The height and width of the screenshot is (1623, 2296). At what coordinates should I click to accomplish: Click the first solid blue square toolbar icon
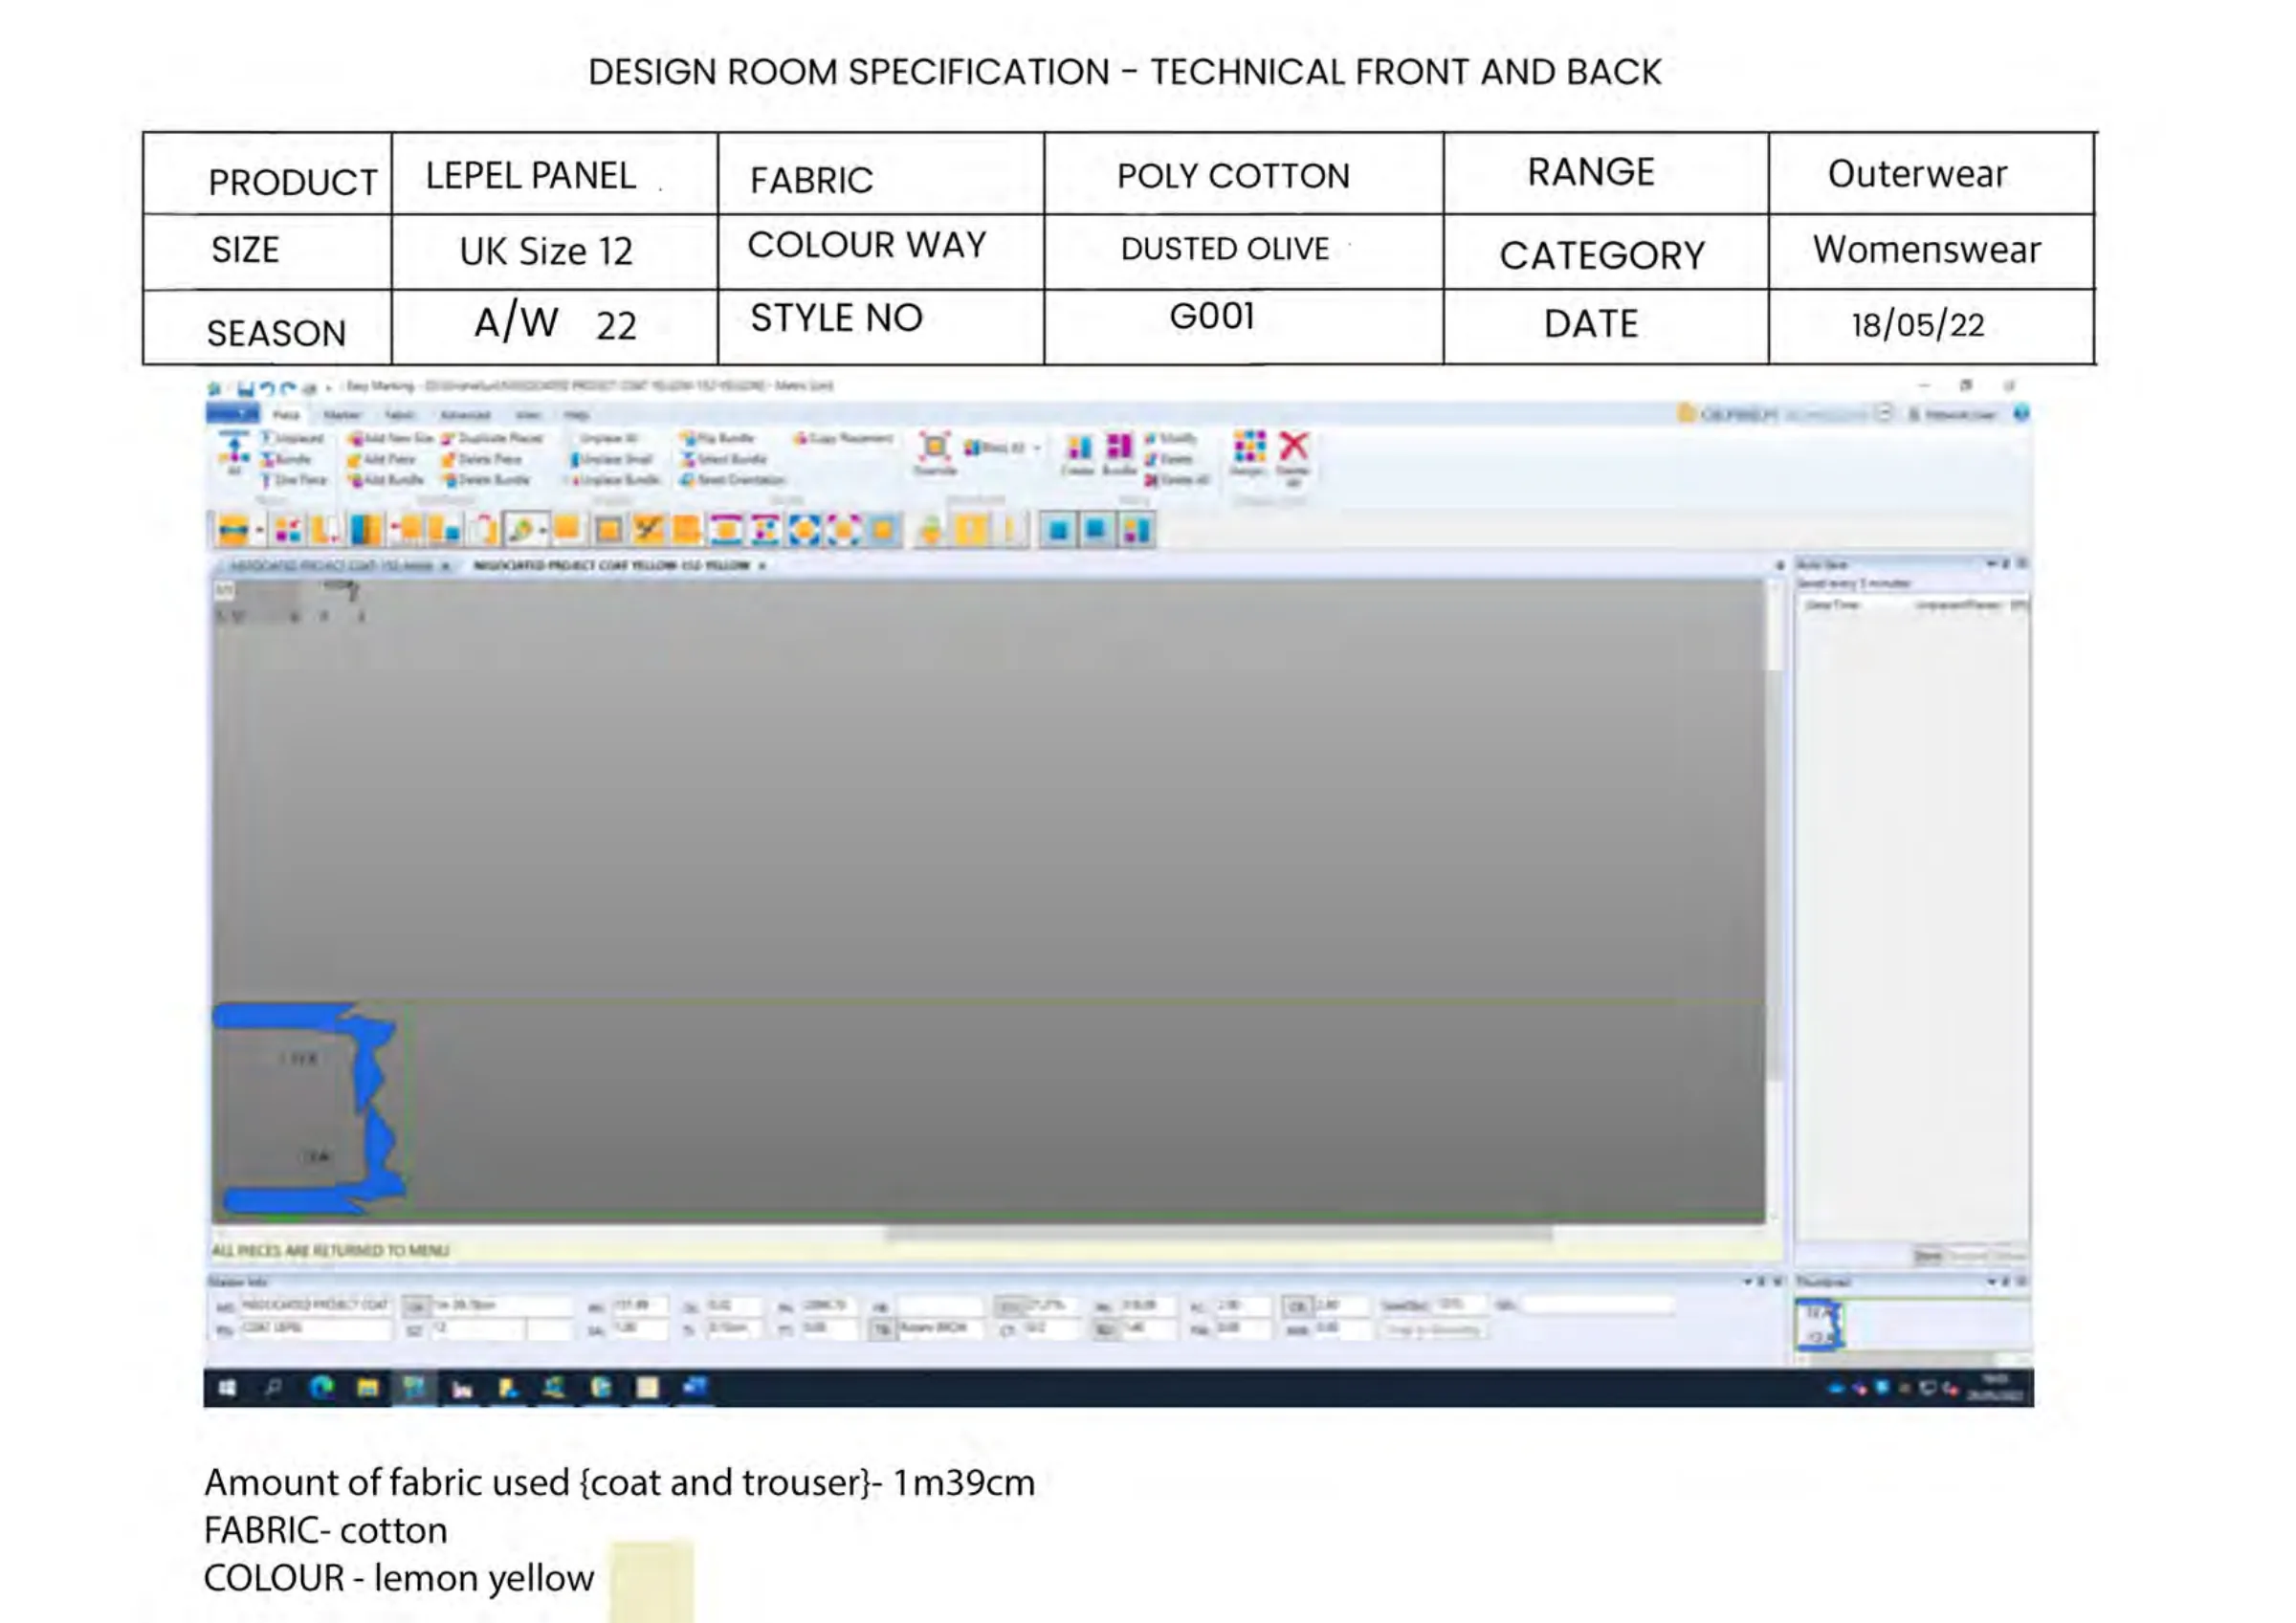[x=1058, y=530]
